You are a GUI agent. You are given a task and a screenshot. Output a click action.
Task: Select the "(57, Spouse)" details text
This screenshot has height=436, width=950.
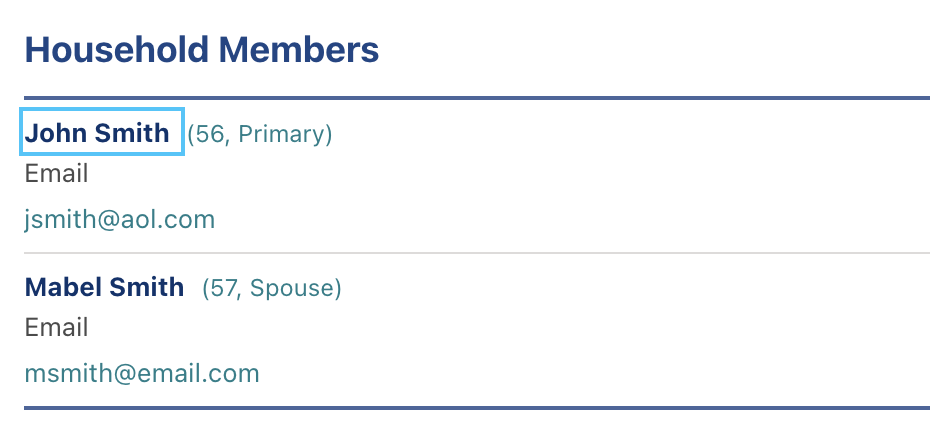[x=272, y=289]
